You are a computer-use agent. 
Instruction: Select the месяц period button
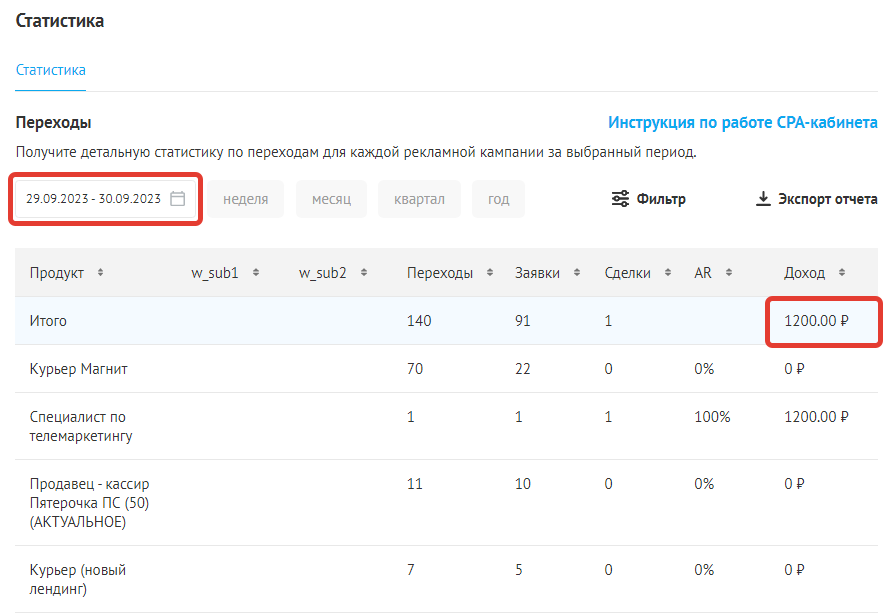point(331,199)
